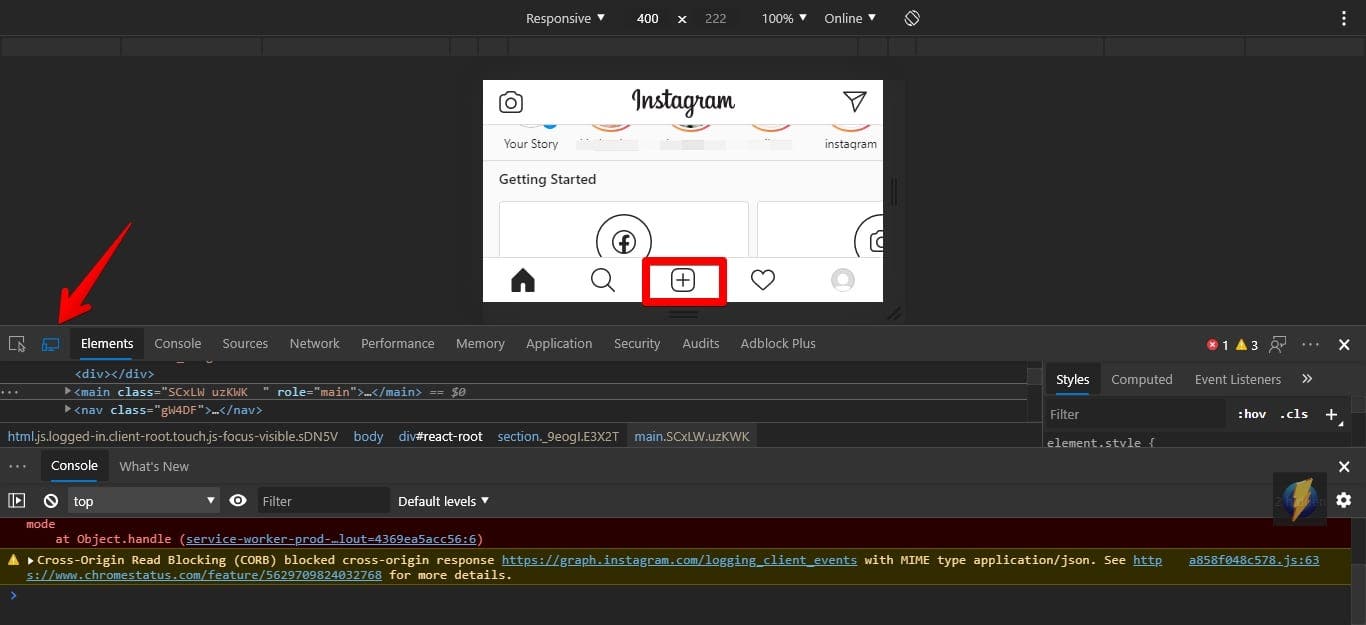Open Instagram activity heart icon
Image resolution: width=1366 pixels, height=625 pixels.
point(763,281)
